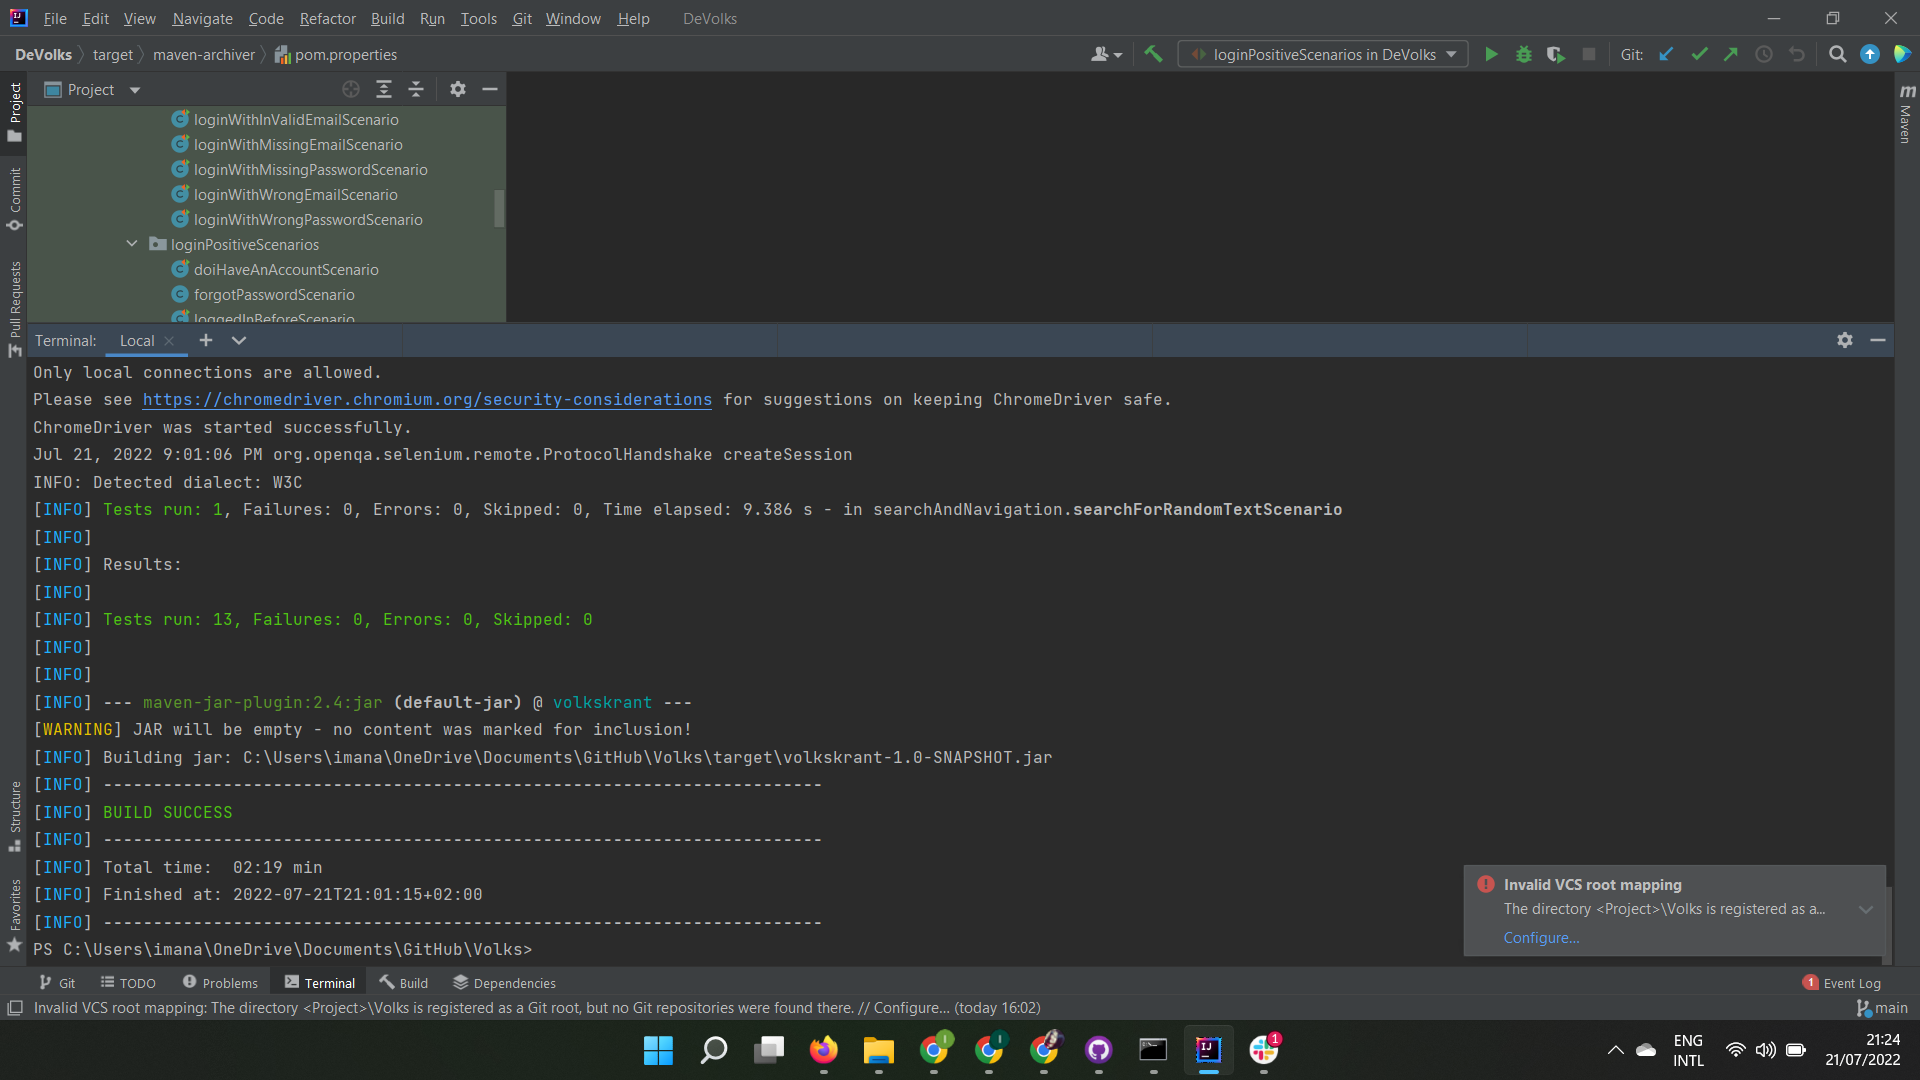Screen dimensions: 1920x1080
Task: Open Search Everywhere
Action: point(1837,54)
